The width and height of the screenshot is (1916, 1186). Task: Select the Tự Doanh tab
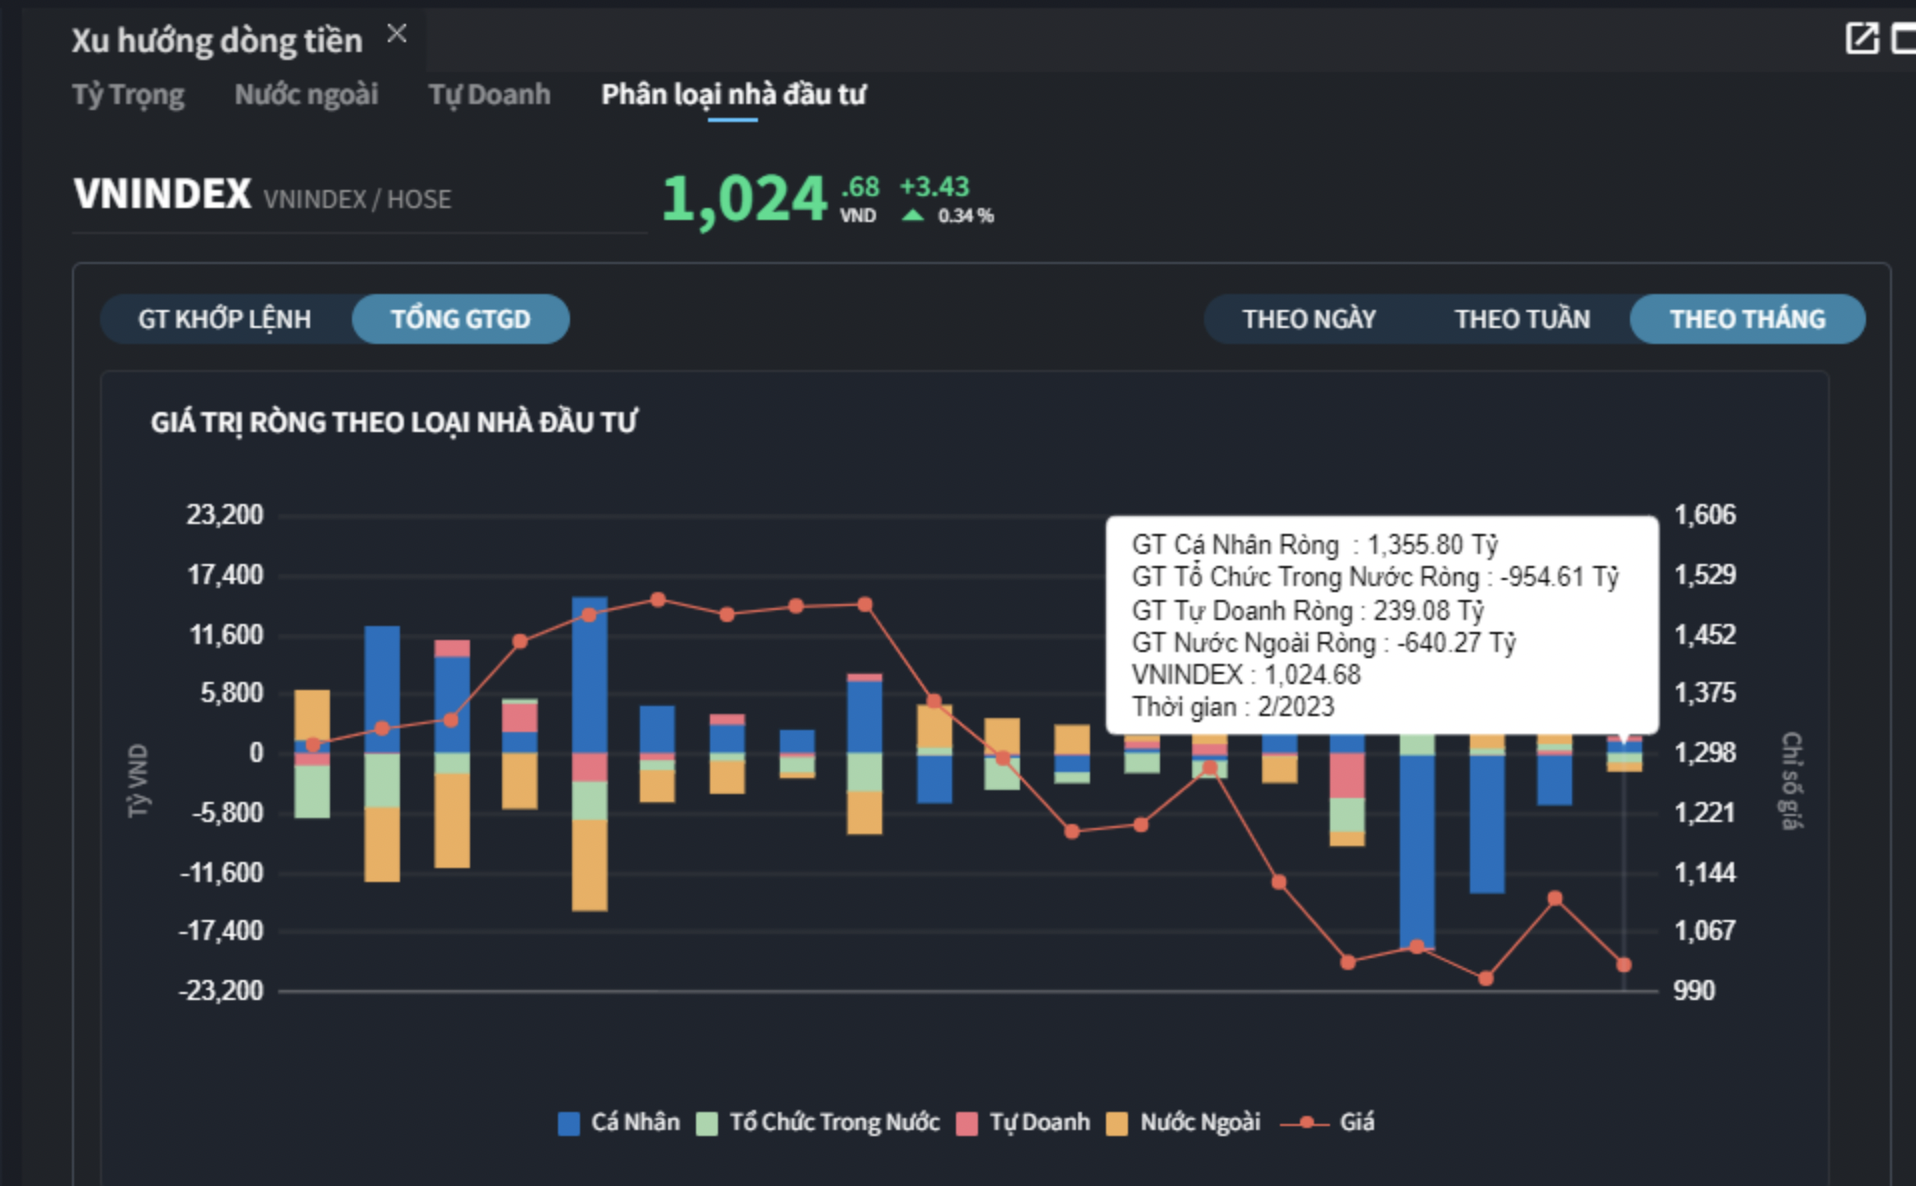[489, 95]
